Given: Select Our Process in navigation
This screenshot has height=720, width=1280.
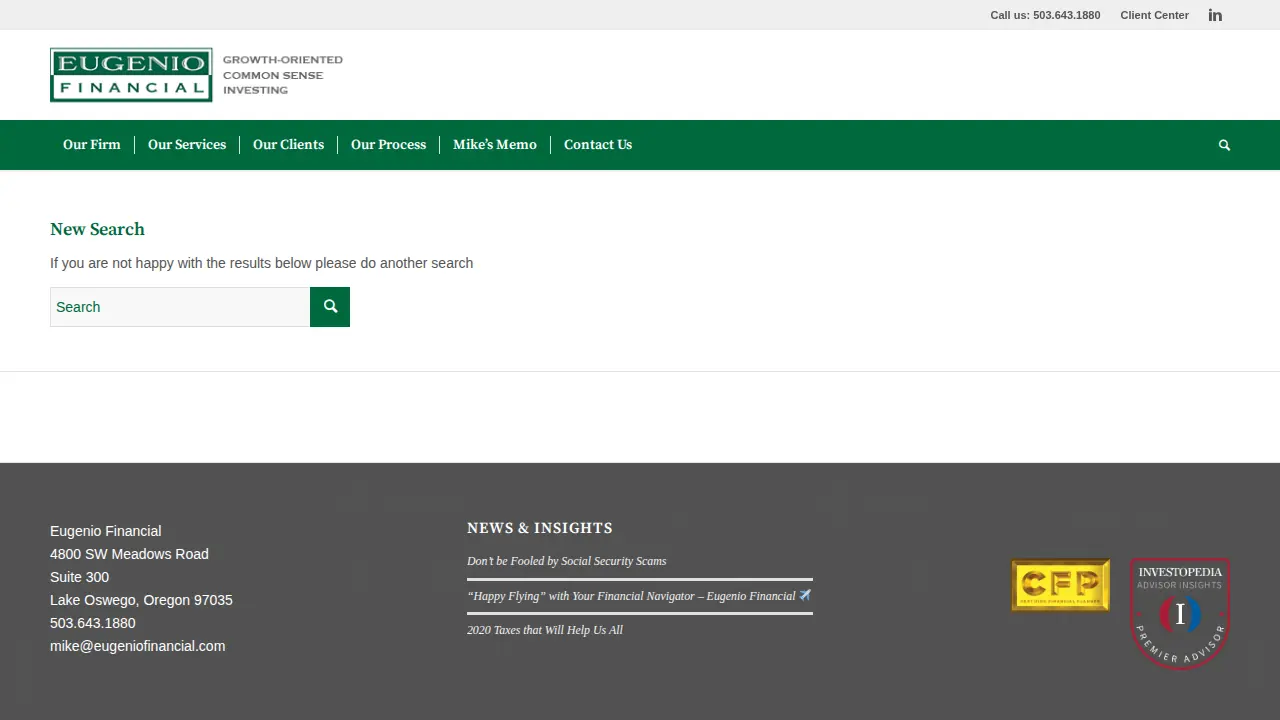Looking at the screenshot, I should pyautogui.click(x=388, y=145).
